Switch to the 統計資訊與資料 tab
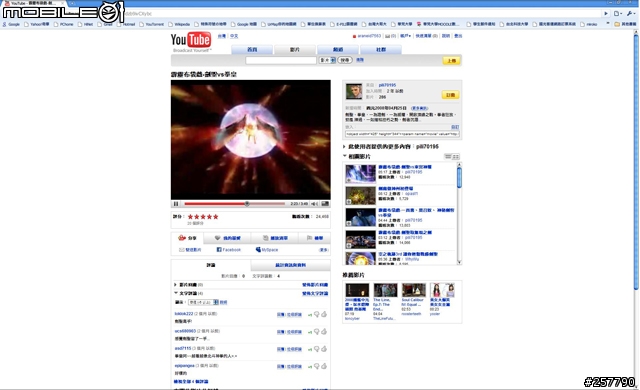The height and width of the screenshot is (390, 640). pos(291,265)
